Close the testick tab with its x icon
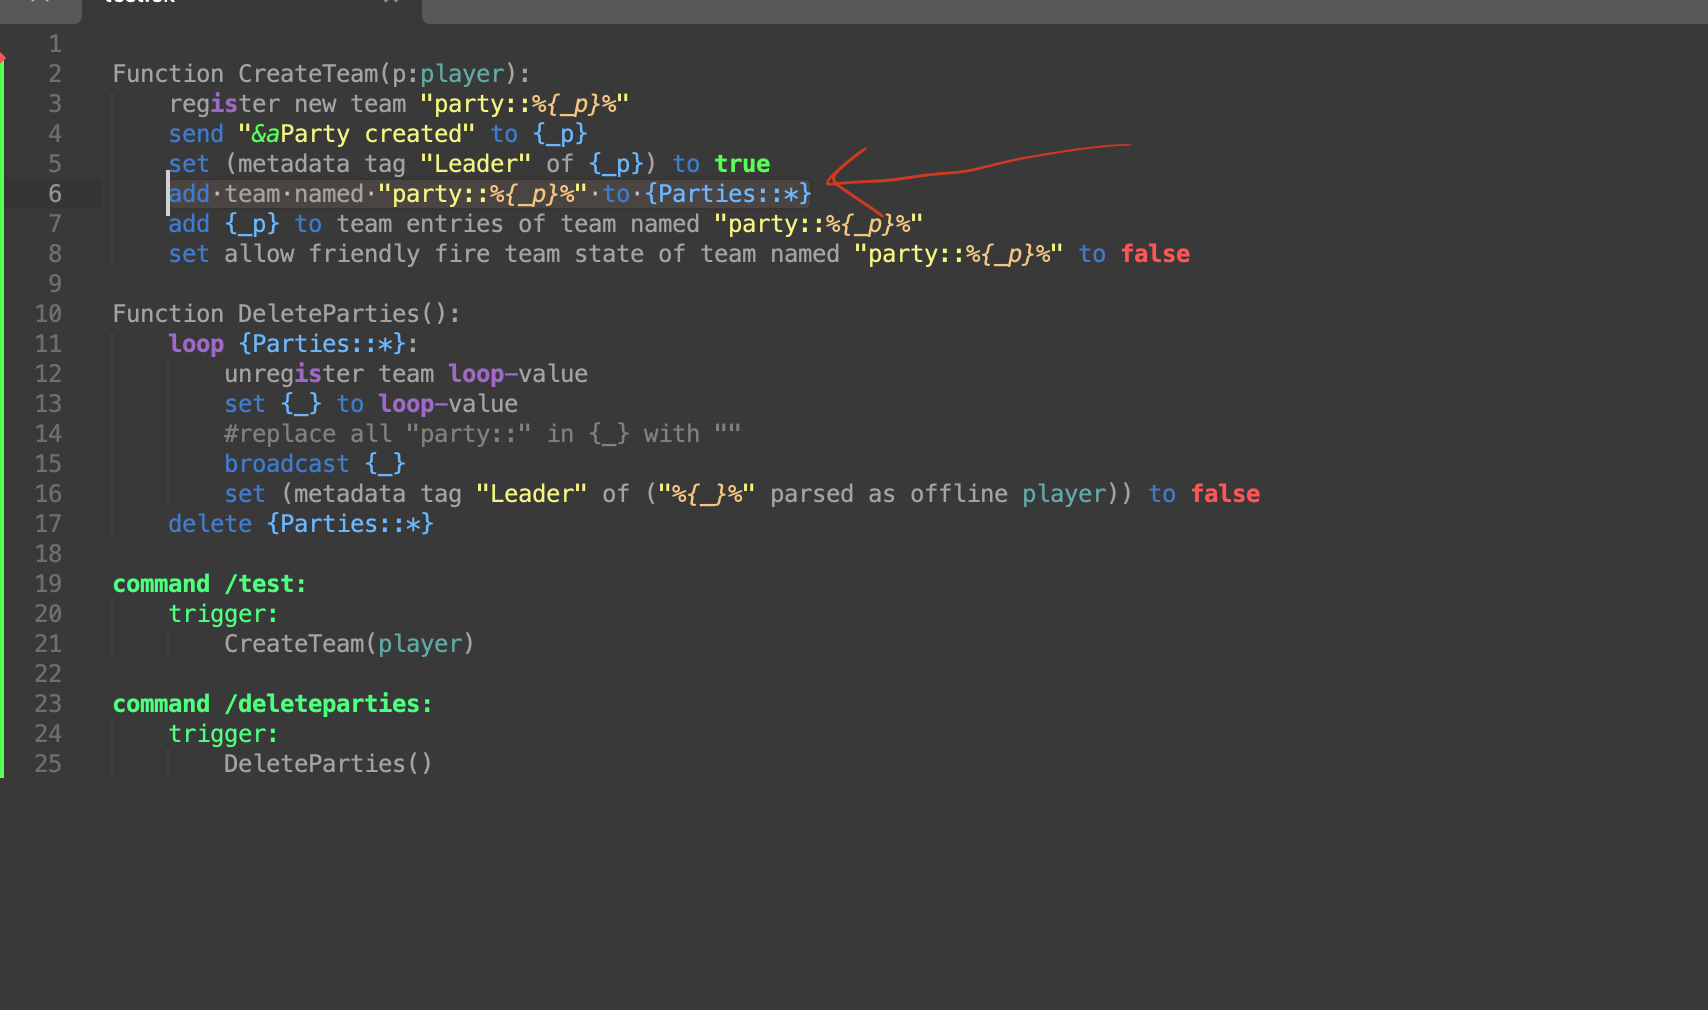This screenshot has height=1010, width=1708. (389, 3)
